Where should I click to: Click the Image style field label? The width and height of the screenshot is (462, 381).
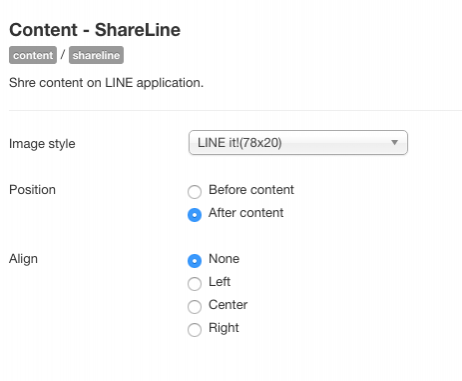42,144
